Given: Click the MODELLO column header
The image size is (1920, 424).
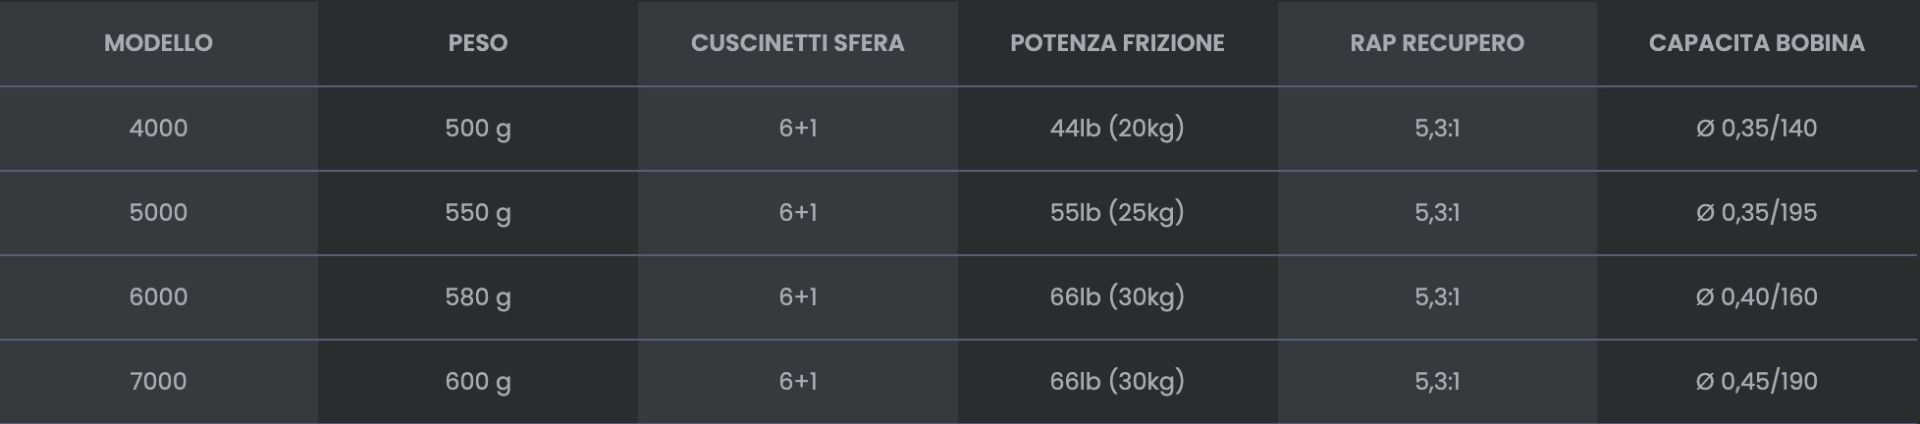Looking at the screenshot, I should (158, 43).
